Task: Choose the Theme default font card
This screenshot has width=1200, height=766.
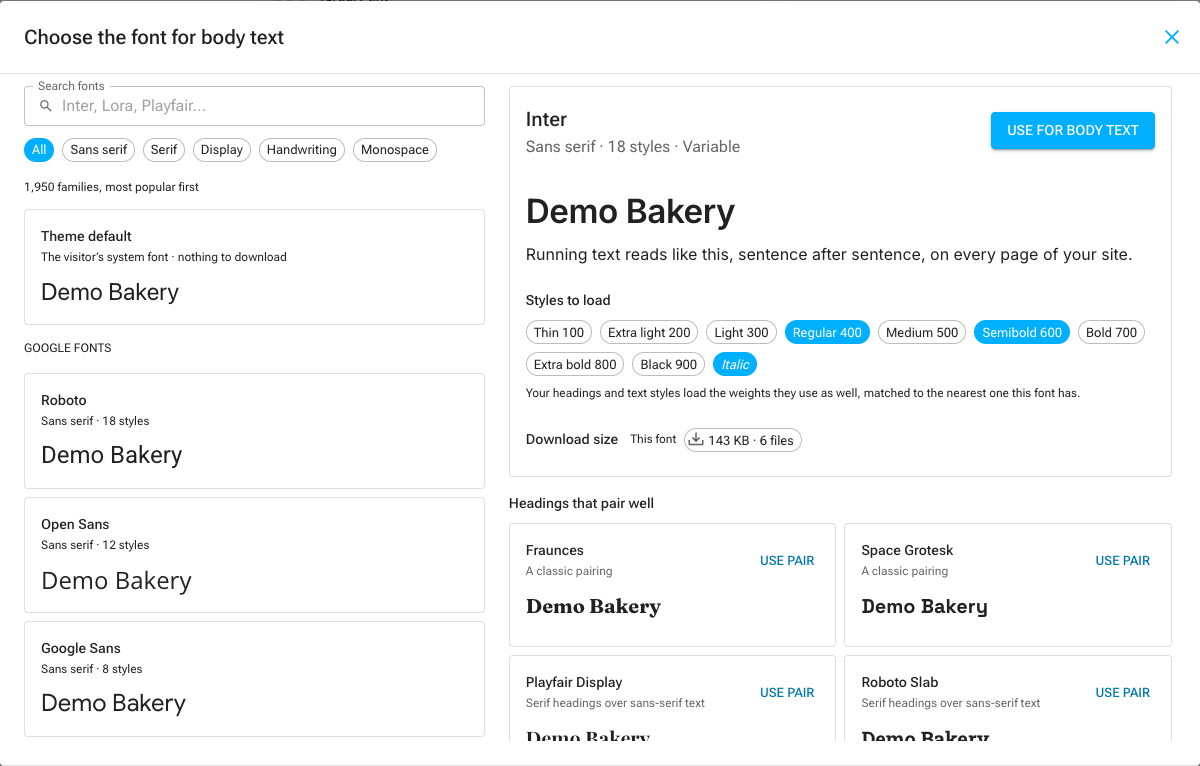Action: 254,267
